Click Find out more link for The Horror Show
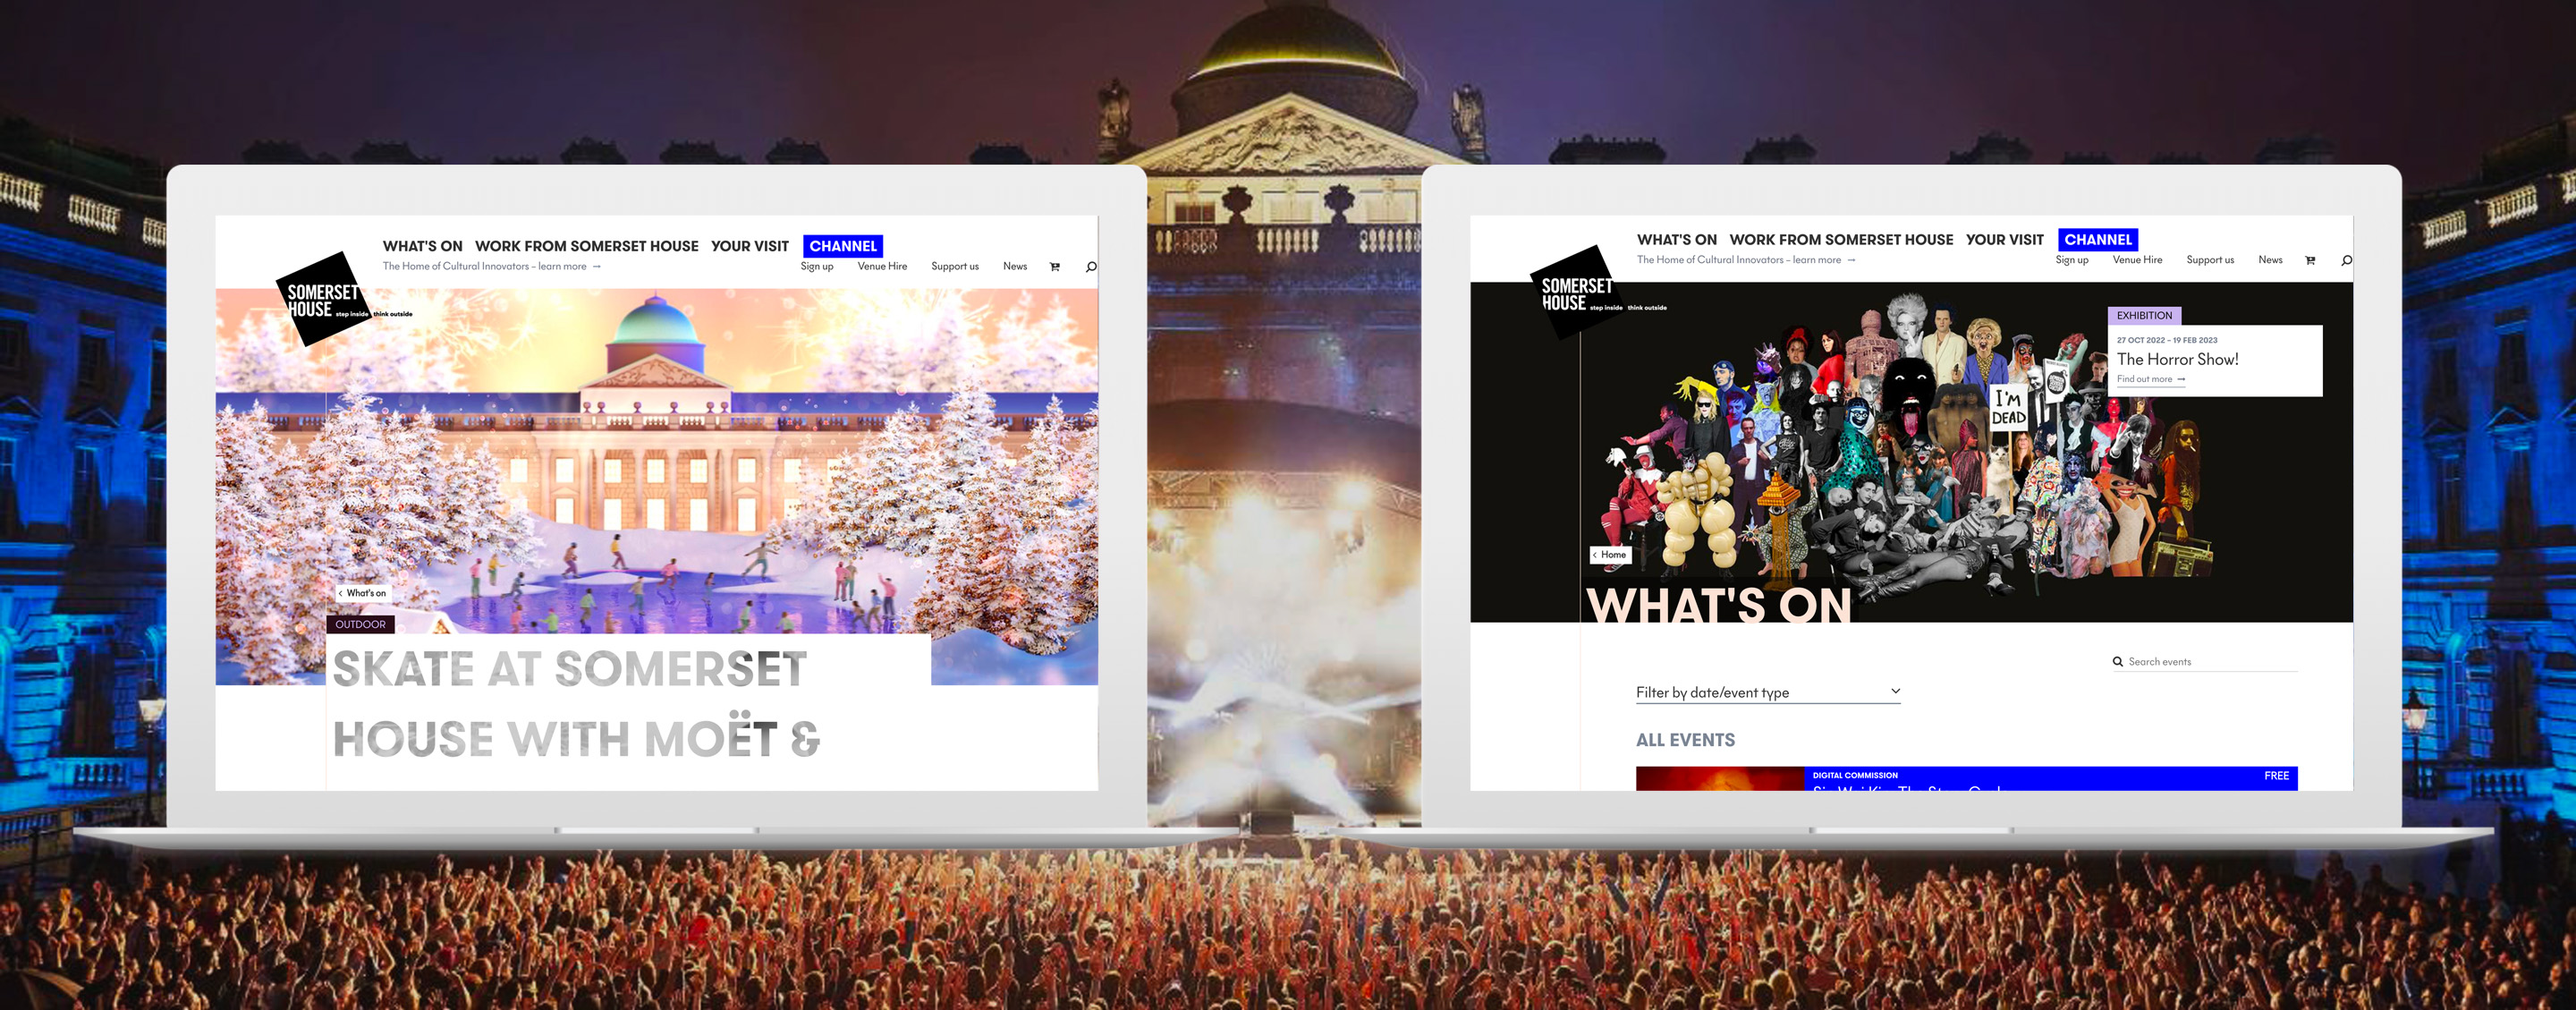 (x=2146, y=379)
